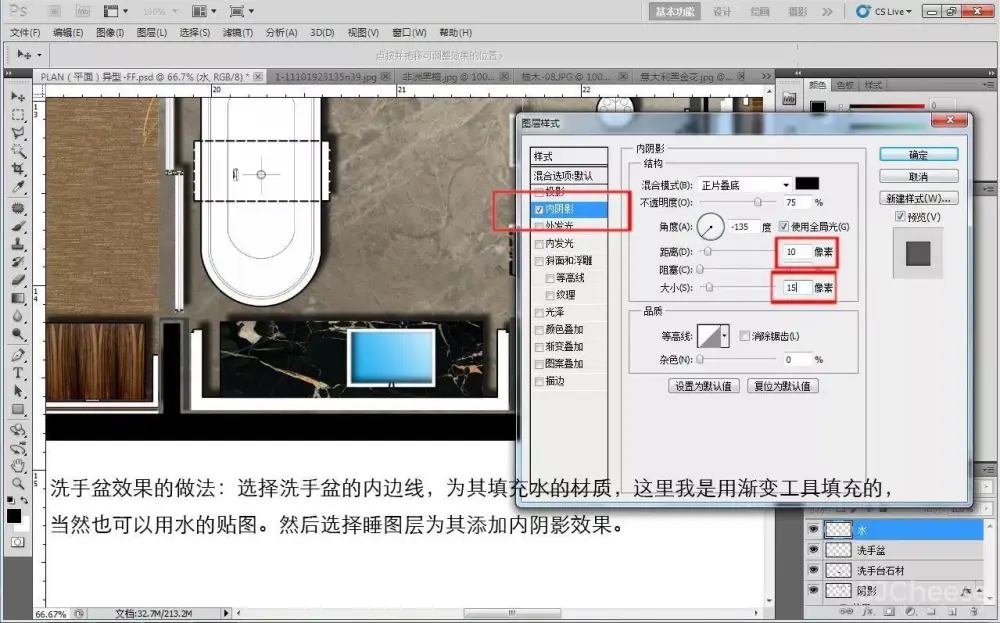Choose the Gradient tool
Image resolution: width=1000 pixels, height=623 pixels.
point(18,298)
